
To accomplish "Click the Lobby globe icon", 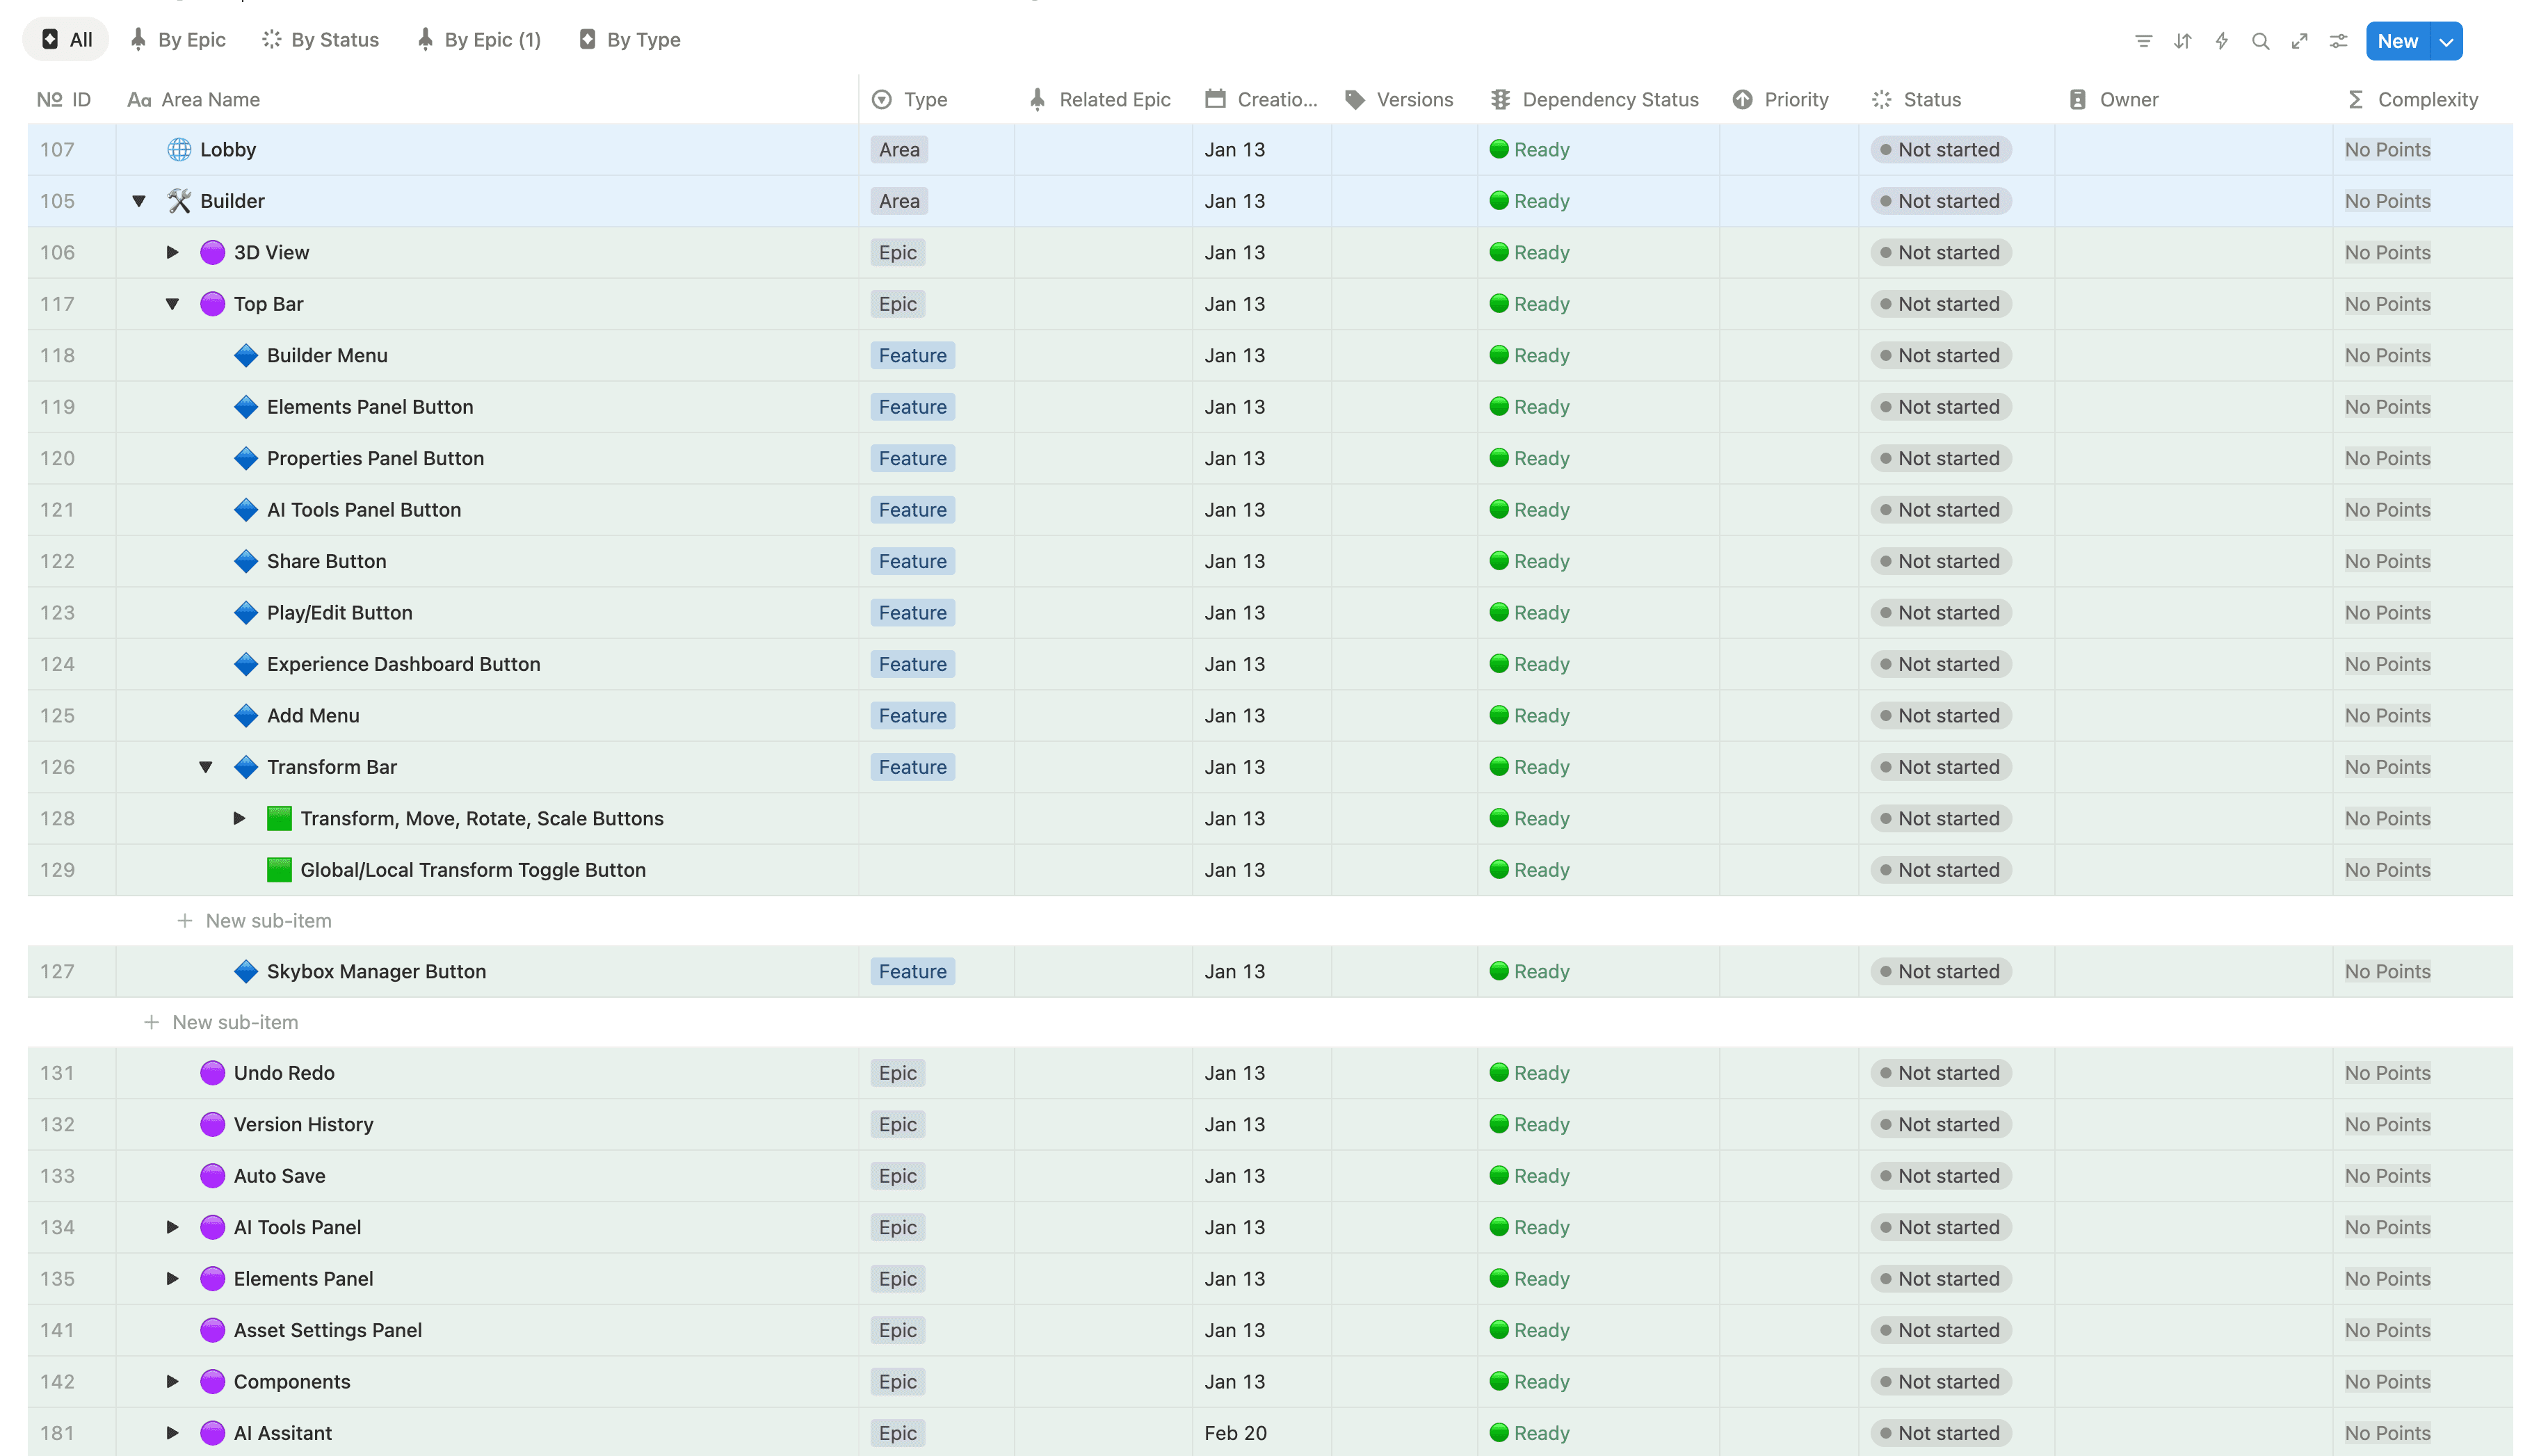I will point(179,150).
